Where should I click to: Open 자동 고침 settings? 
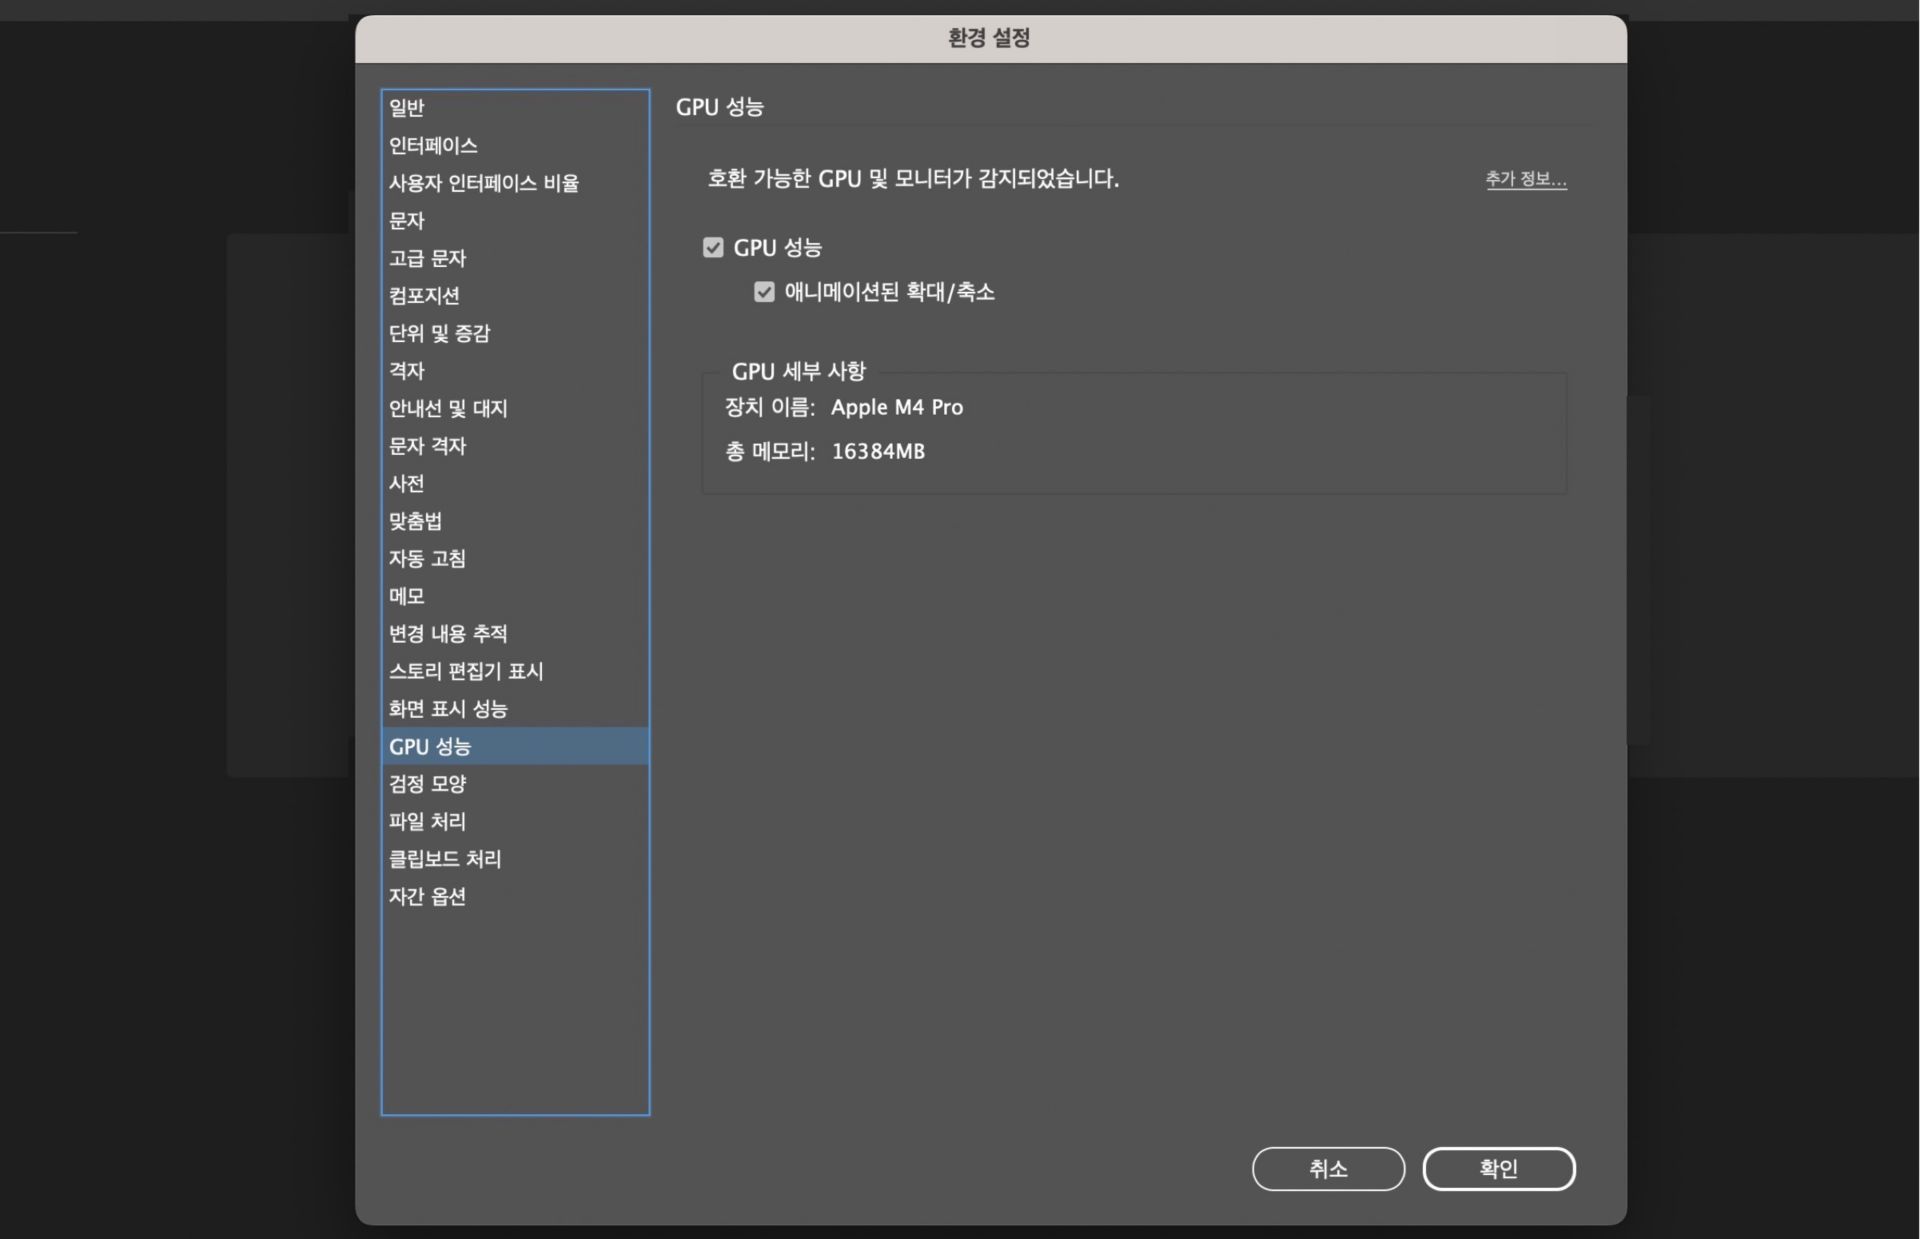pyautogui.click(x=427, y=559)
